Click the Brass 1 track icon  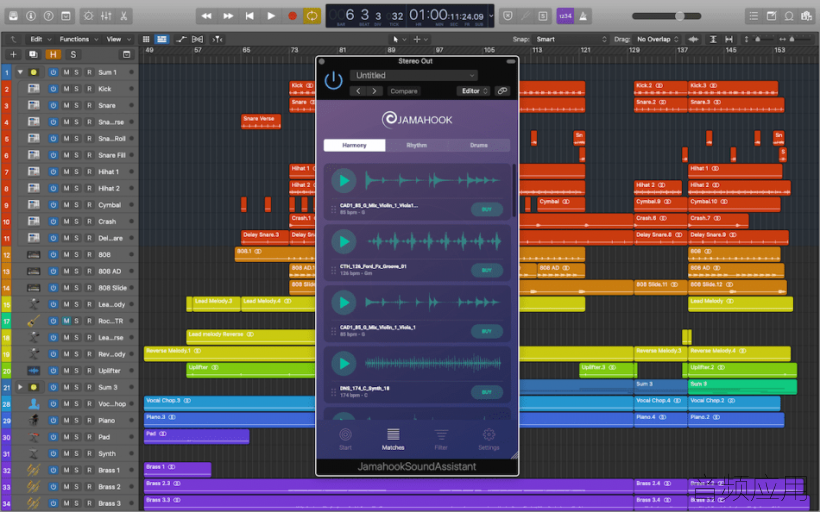34,470
